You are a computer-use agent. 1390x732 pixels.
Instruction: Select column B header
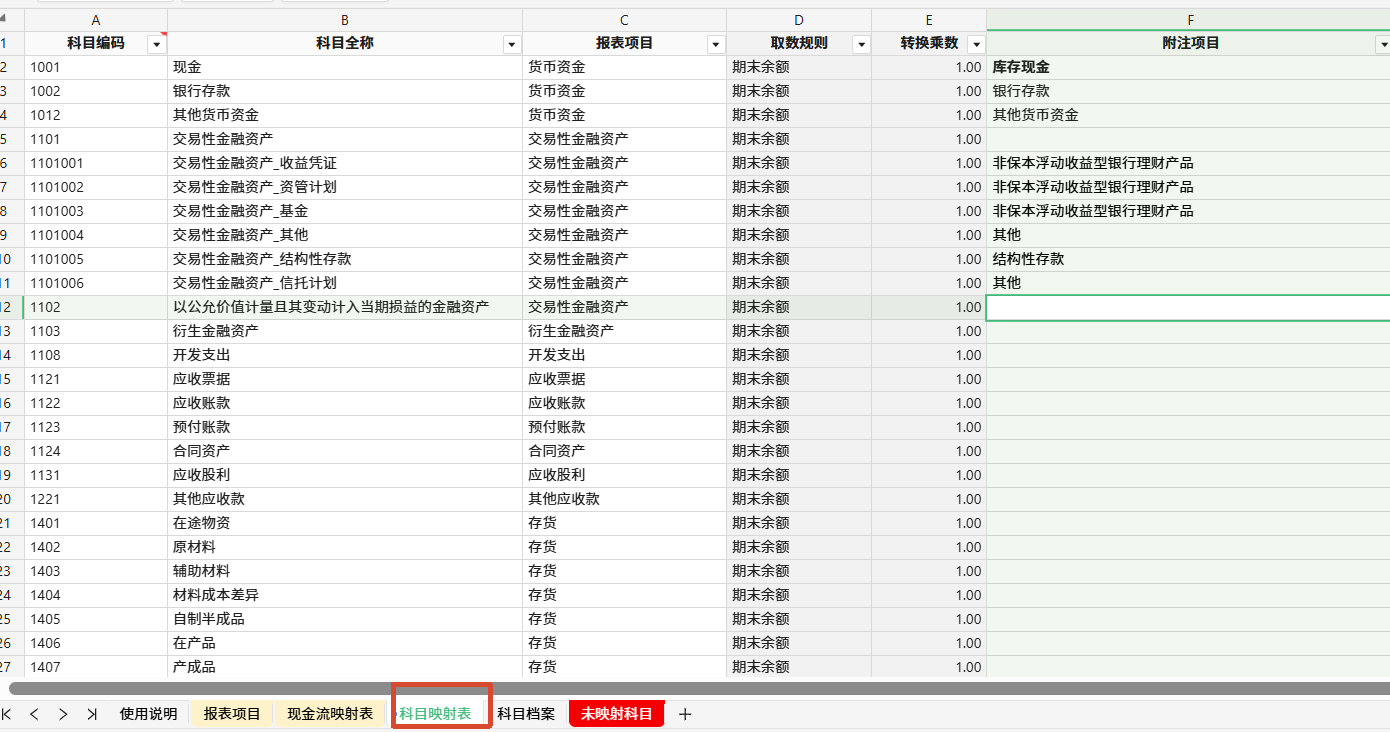[345, 20]
